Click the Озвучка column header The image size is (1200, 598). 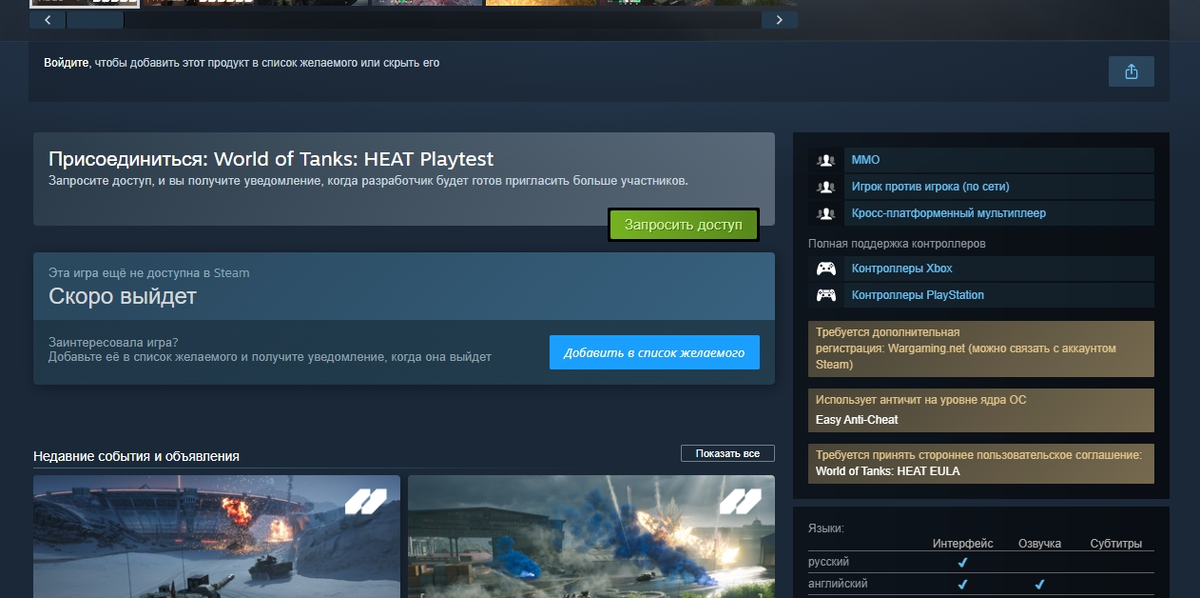click(1039, 544)
